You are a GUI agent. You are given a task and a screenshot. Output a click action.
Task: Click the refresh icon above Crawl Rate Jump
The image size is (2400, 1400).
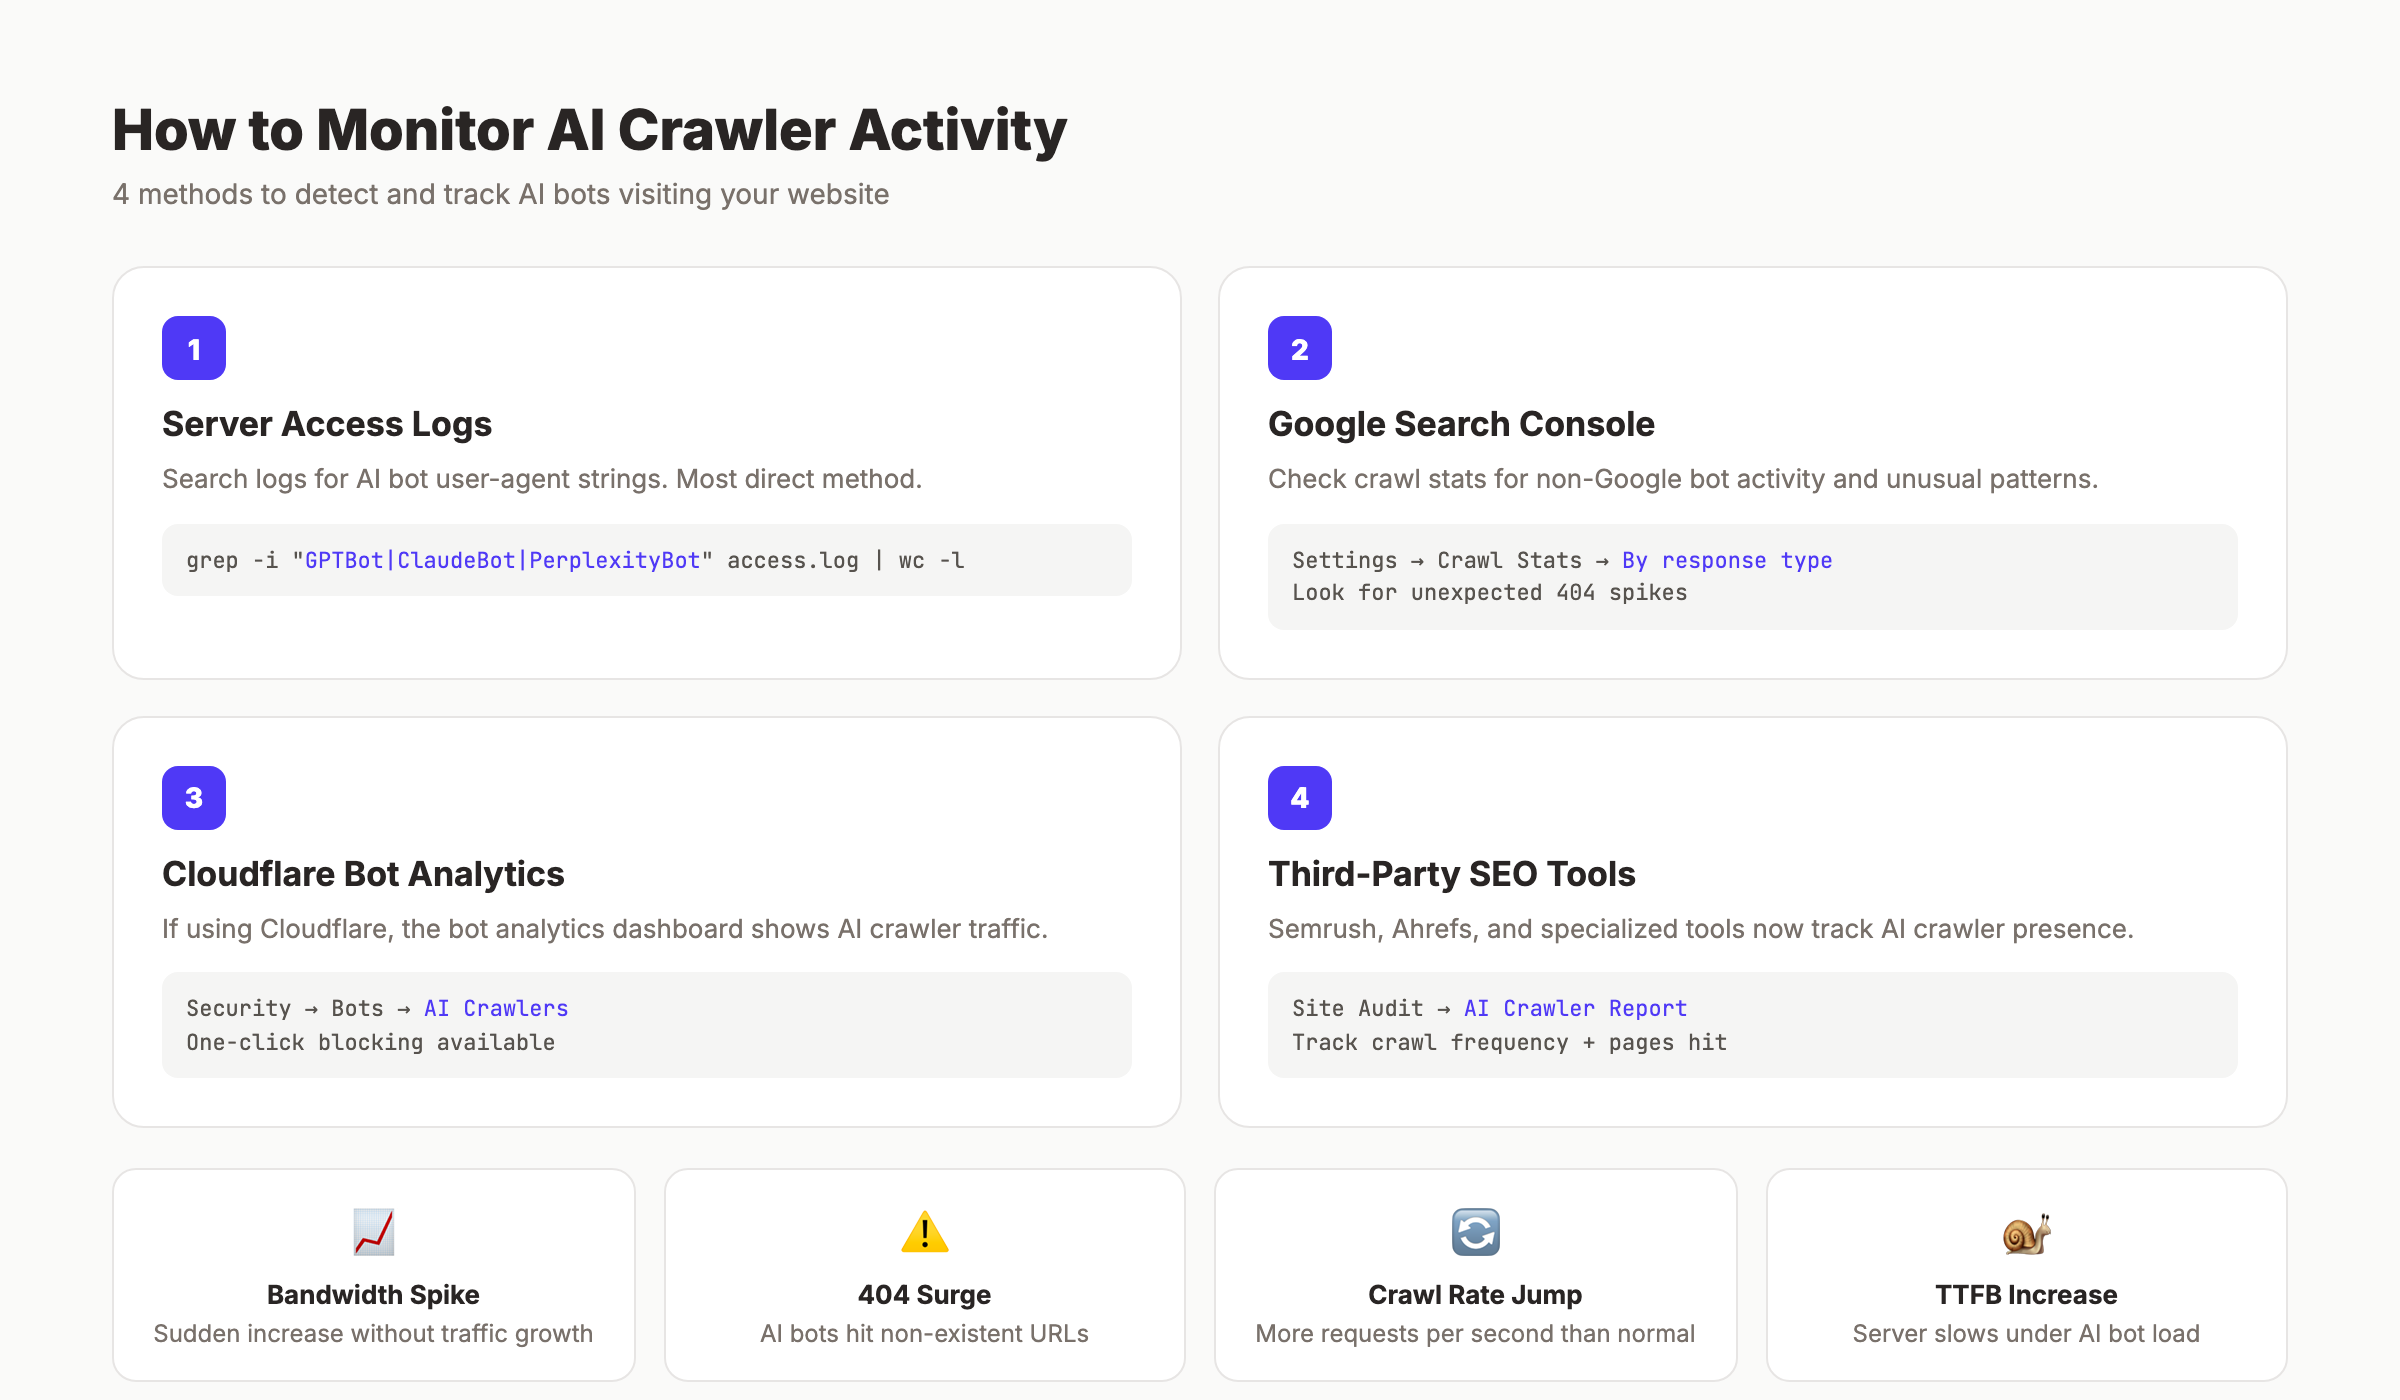coord(1474,1232)
